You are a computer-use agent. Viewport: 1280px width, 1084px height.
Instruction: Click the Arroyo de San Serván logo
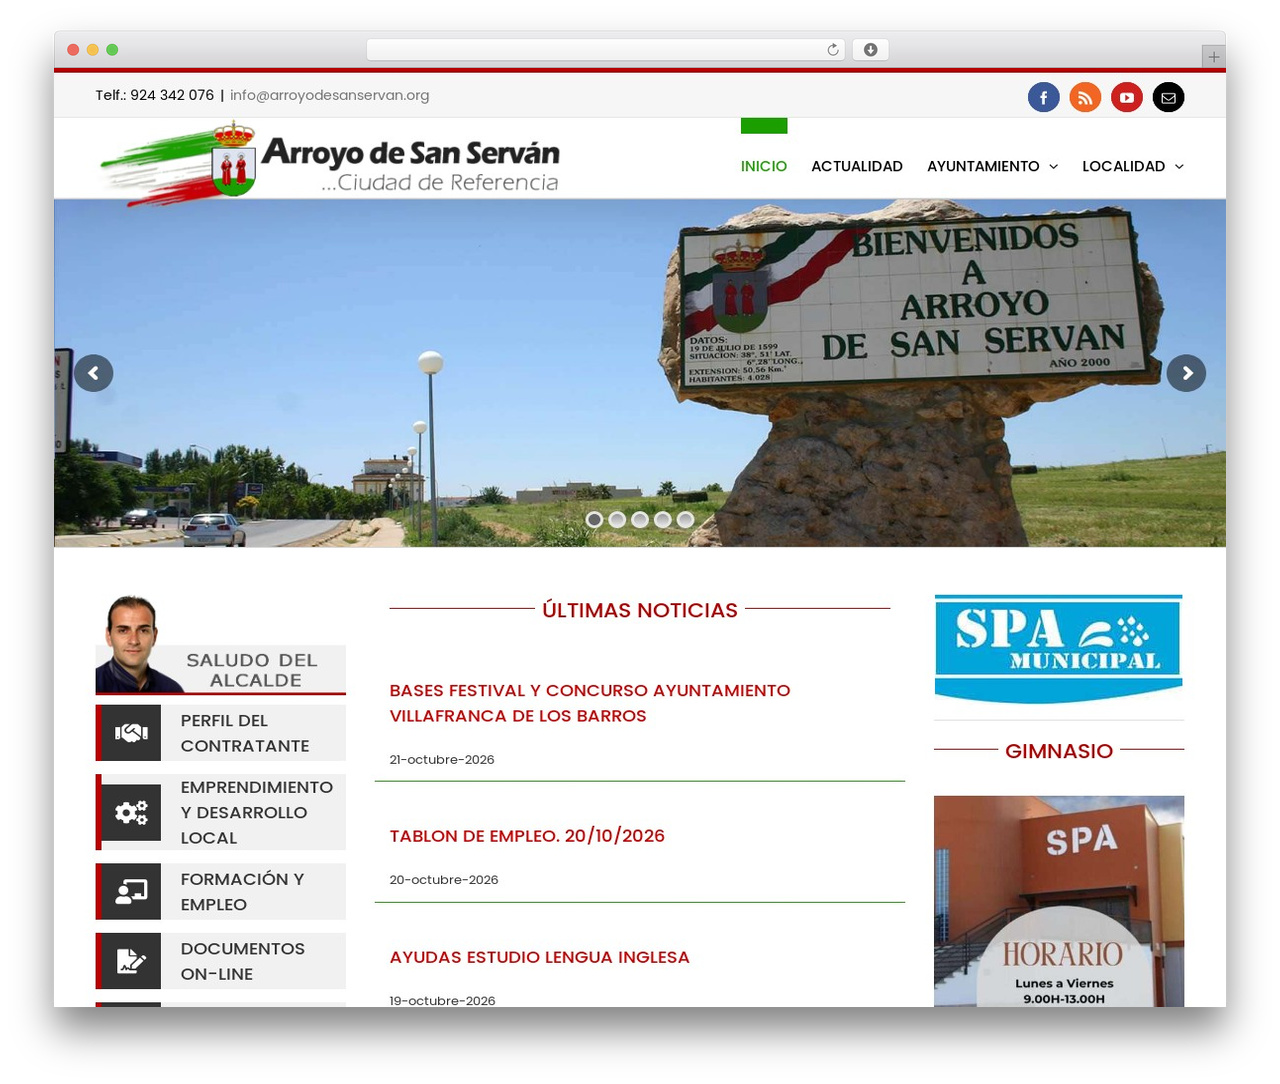point(330,163)
